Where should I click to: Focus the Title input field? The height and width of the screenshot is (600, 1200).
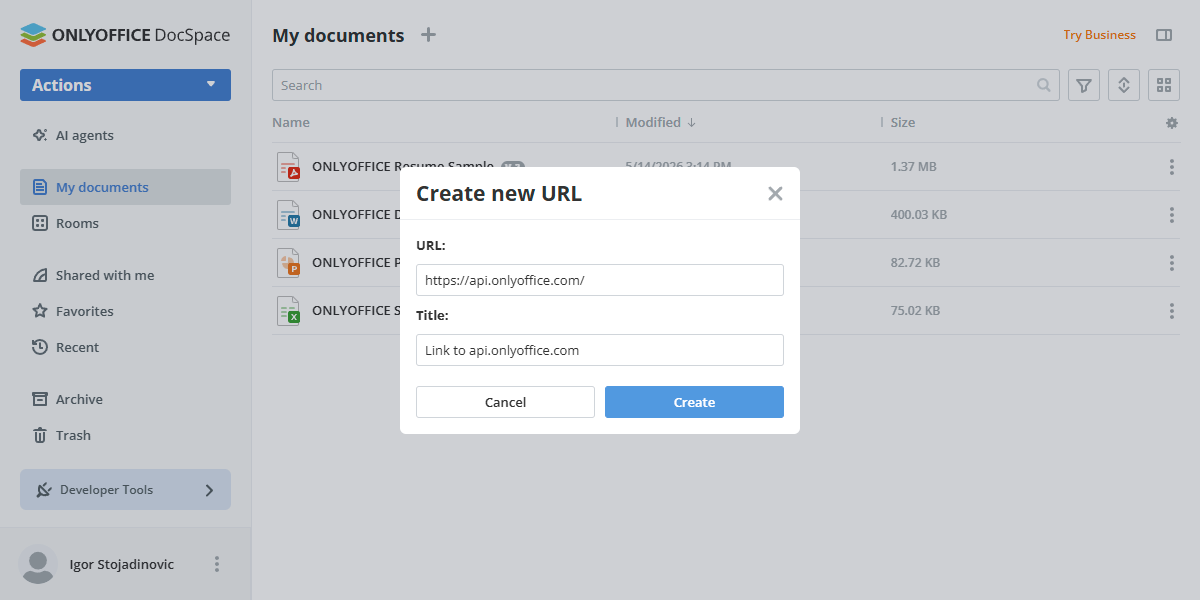pyautogui.click(x=600, y=350)
